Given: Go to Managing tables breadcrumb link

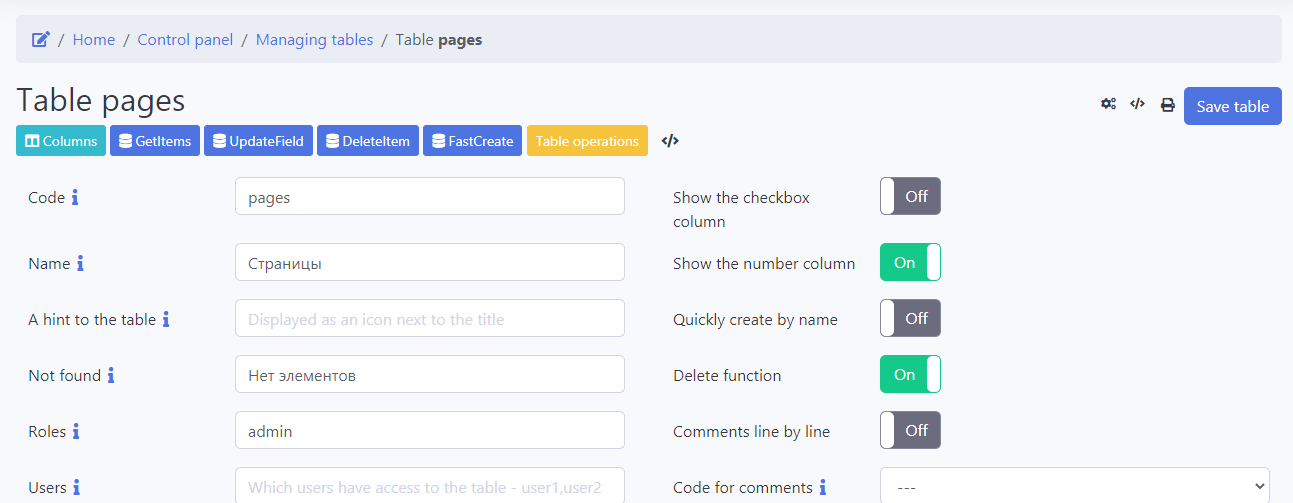Looking at the screenshot, I should (x=314, y=40).
